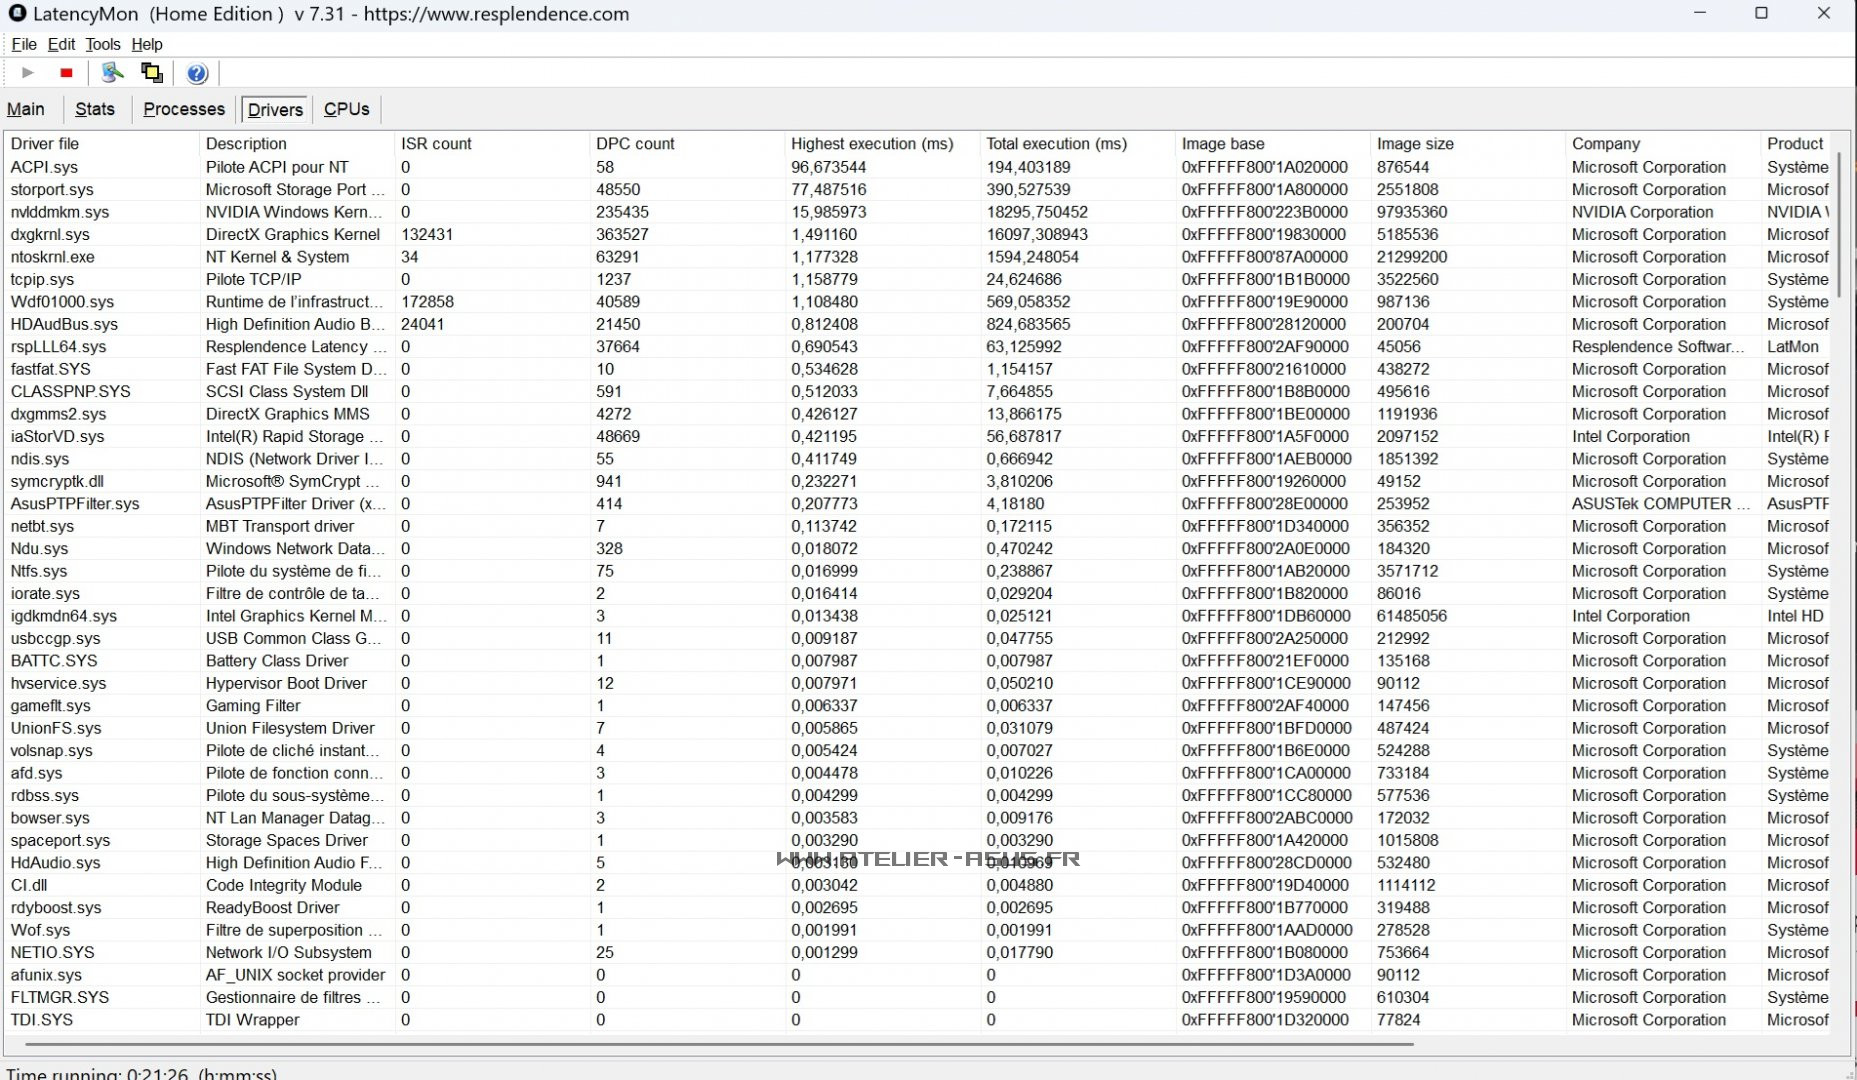Screen dimensions: 1857x1080
Task: Sort by DPC count column header
Action: tap(635, 144)
